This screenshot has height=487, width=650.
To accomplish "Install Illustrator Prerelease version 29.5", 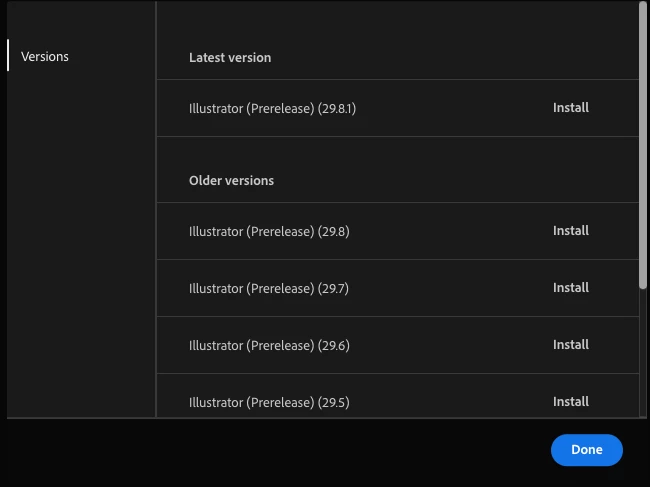I will point(570,402).
